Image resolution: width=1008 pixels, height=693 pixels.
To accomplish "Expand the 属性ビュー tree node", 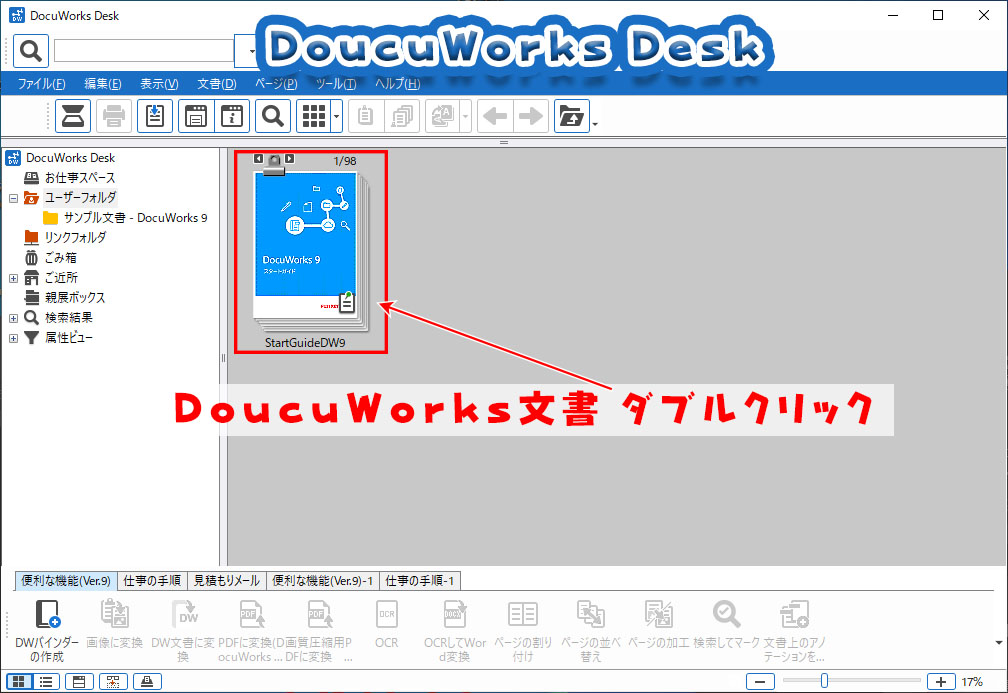I will (14, 338).
